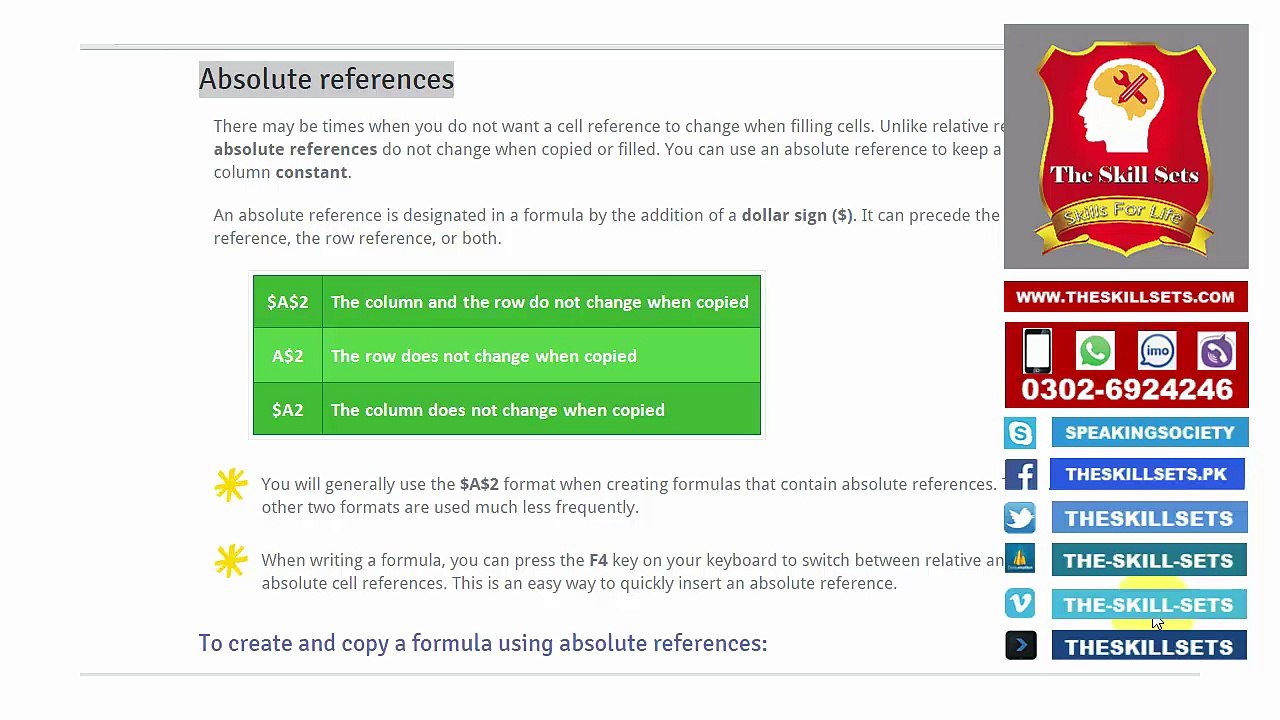Click the THESKILLSETS Twitter label button
Image resolution: width=1280 pixels, height=720 pixels.
[x=1149, y=518]
